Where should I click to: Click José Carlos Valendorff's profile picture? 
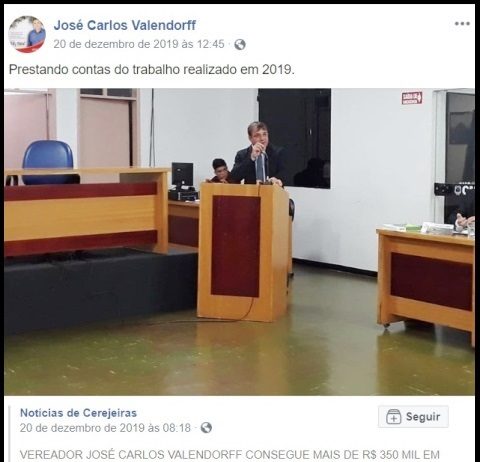pos(27,34)
